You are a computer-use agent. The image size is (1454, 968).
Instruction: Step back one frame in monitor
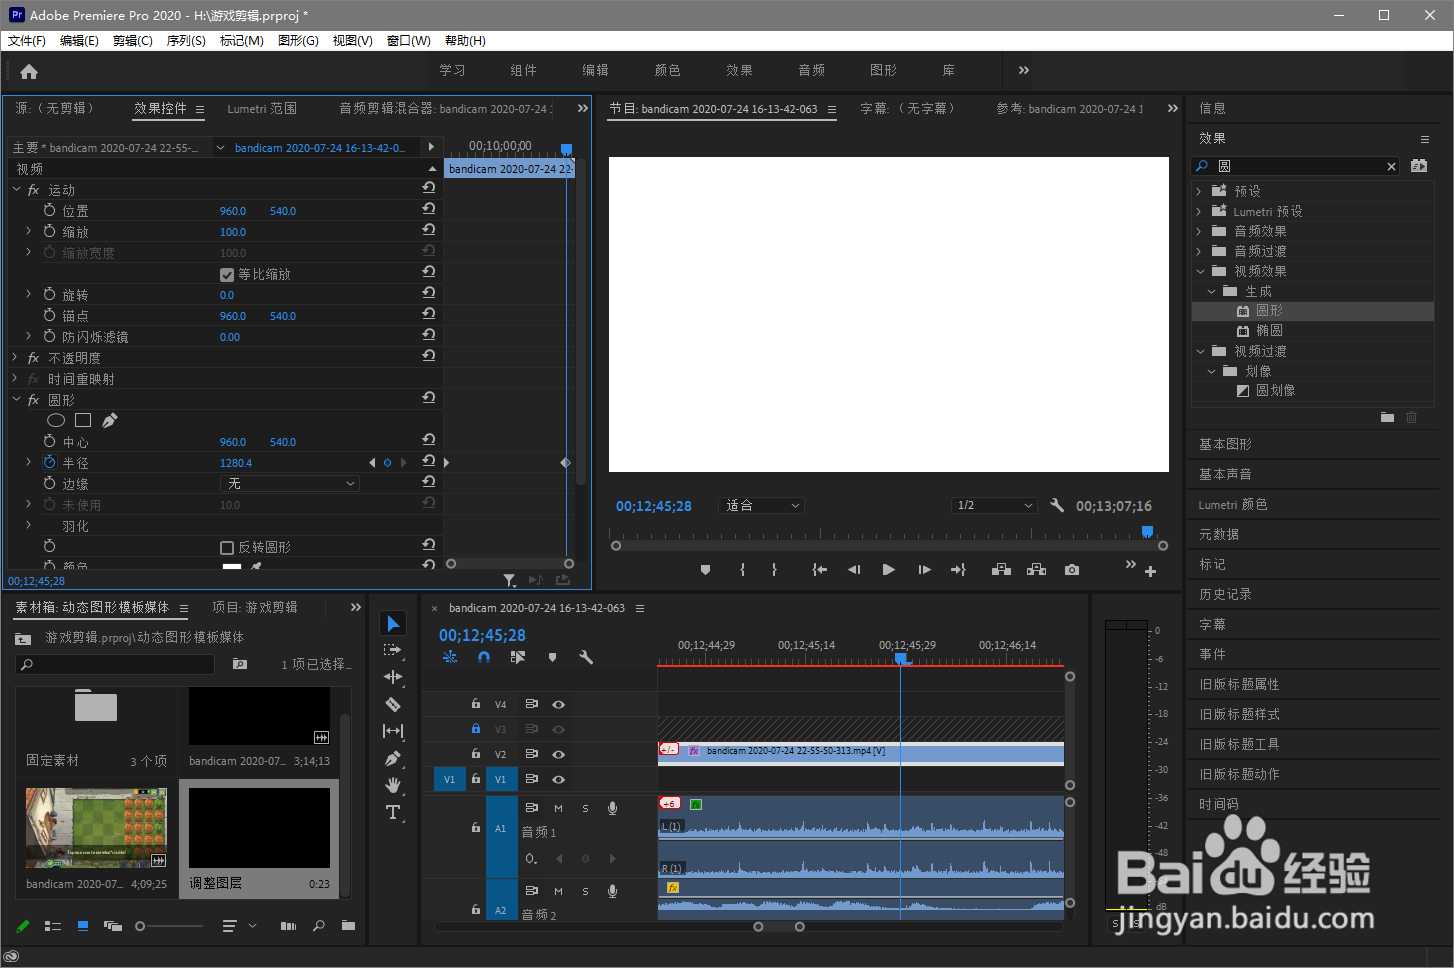(x=854, y=569)
